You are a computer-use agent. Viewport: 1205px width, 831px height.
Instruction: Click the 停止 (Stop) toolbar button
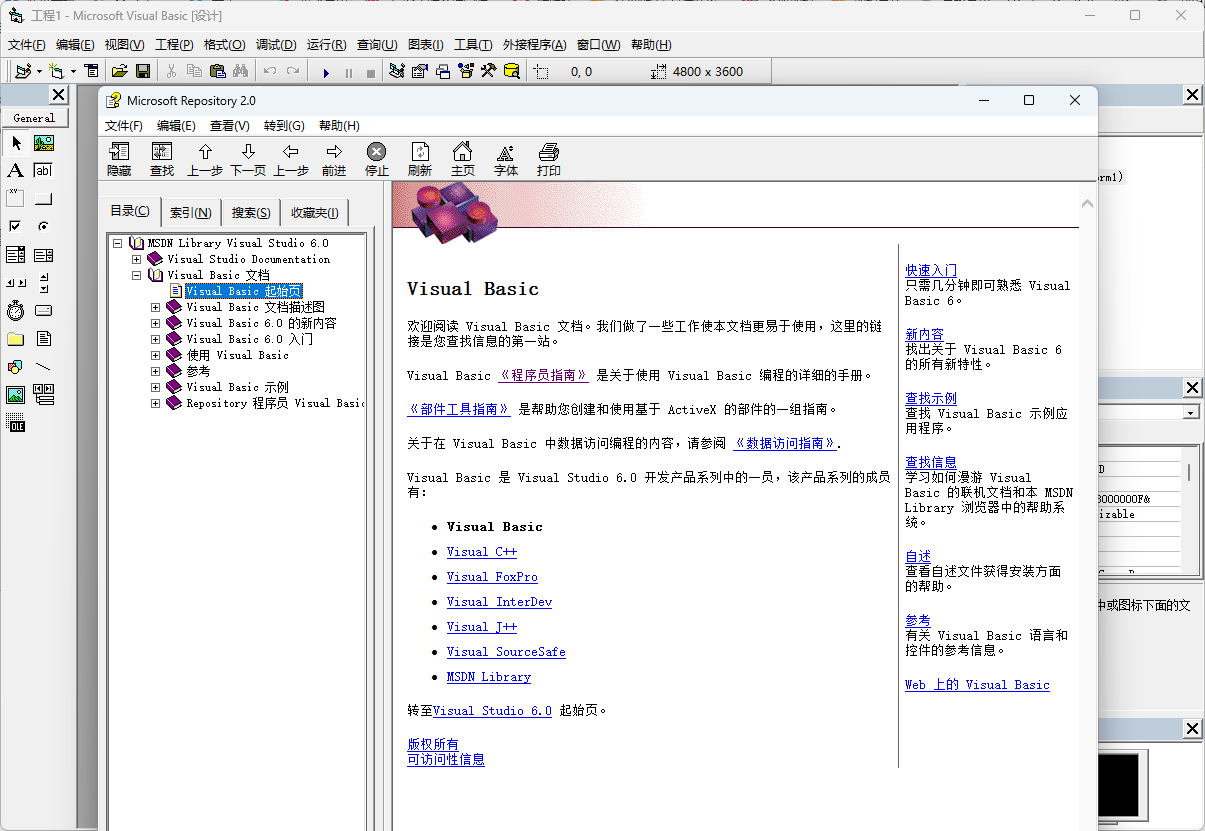pos(377,159)
